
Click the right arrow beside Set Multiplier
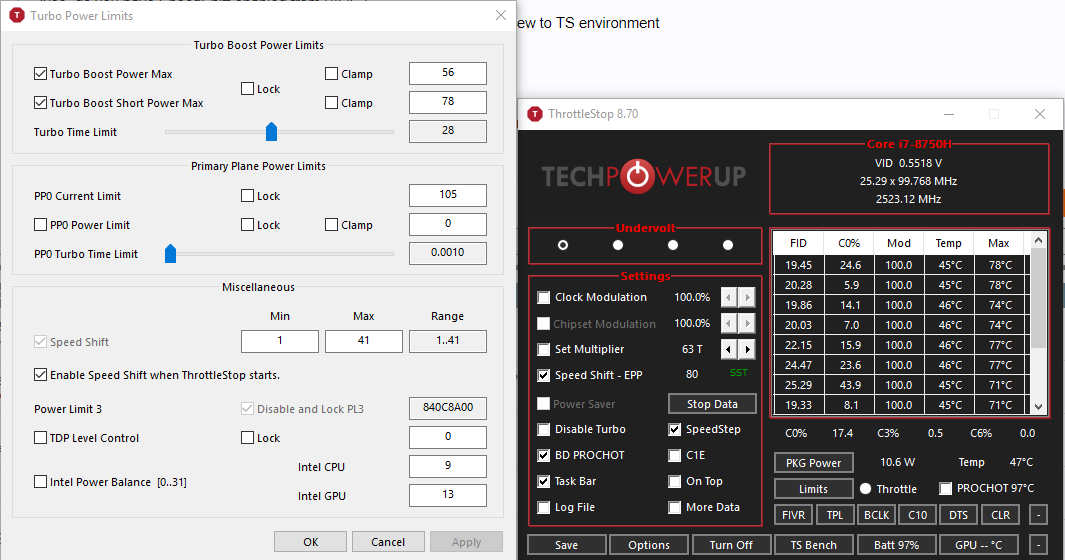tap(746, 349)
